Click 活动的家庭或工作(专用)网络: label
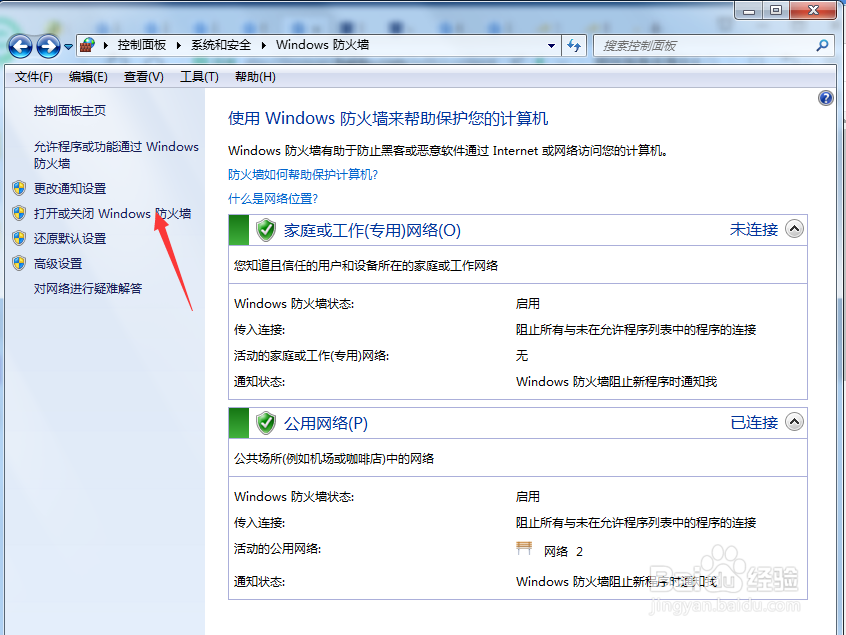This screenshot has width=846, height=635. tap(311, 356)
